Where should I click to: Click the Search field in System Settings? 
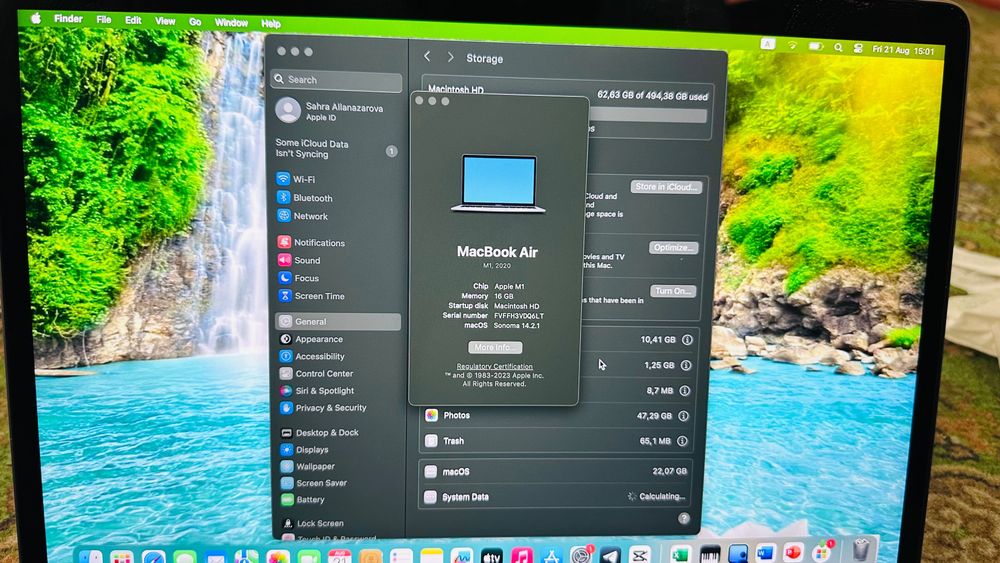pos(337,80)
